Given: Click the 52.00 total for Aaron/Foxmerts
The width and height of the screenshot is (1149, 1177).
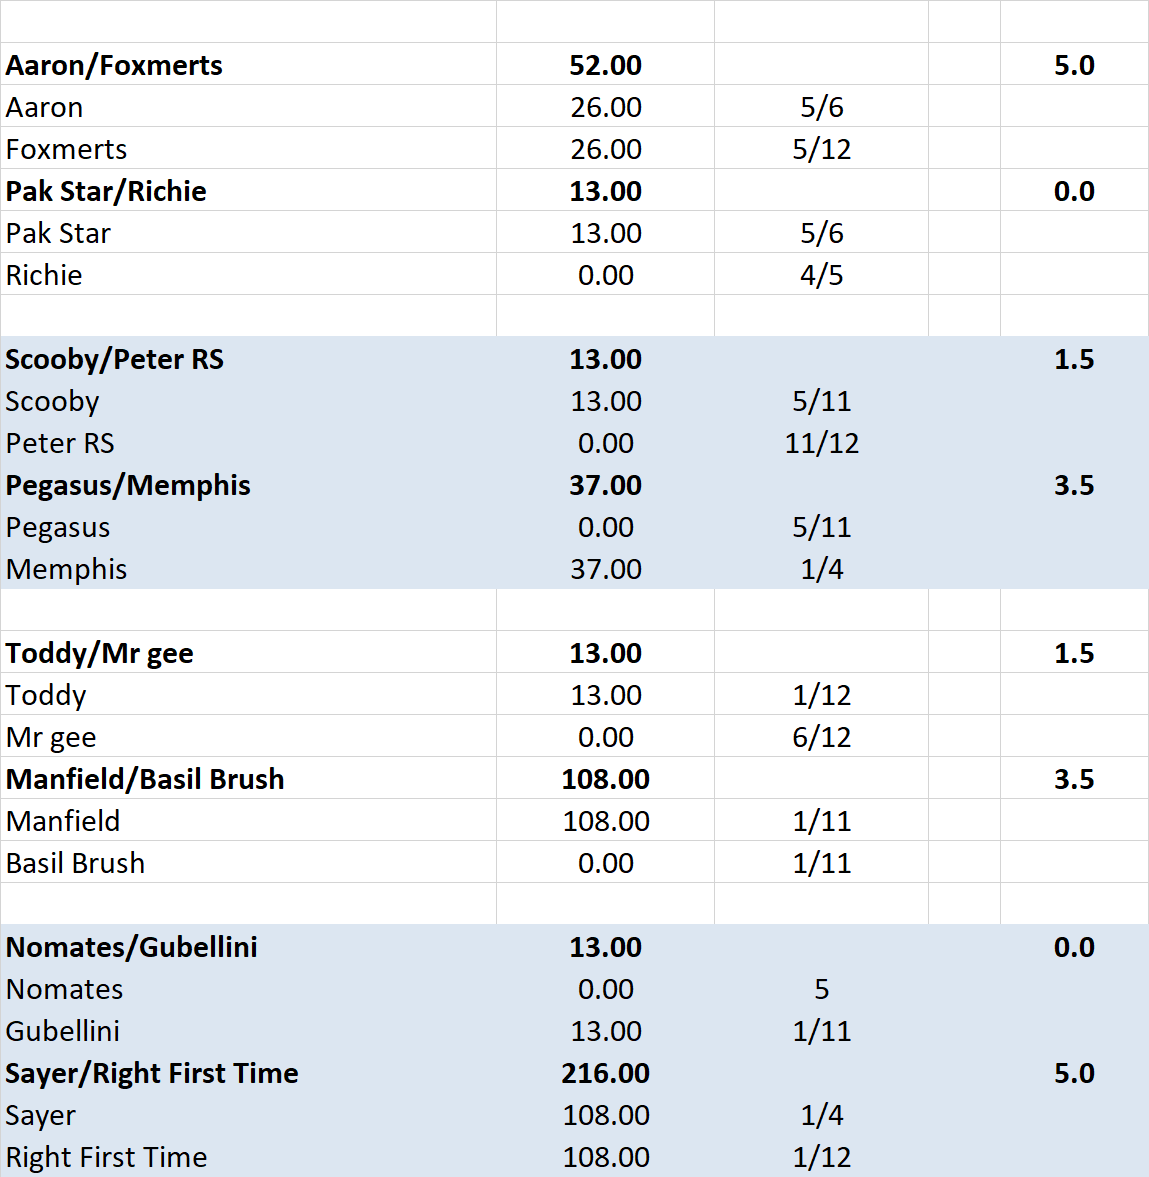Looking at the screenshot, I should [605, 65].
